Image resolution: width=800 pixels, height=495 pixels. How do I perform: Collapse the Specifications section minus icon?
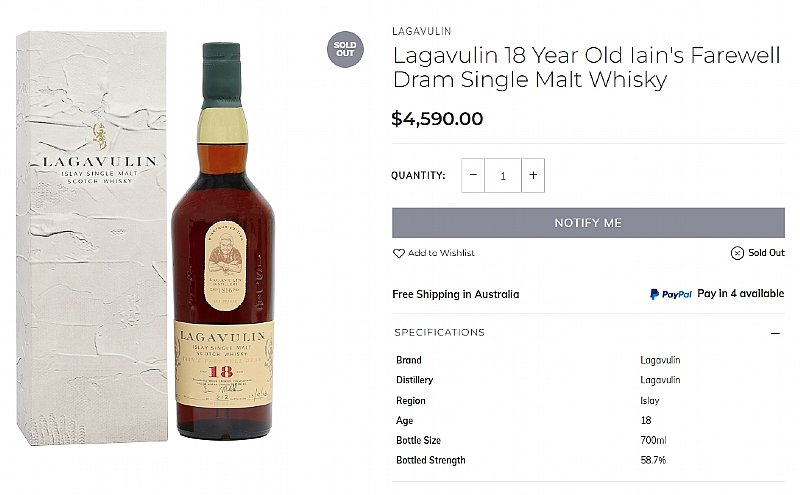776,333
